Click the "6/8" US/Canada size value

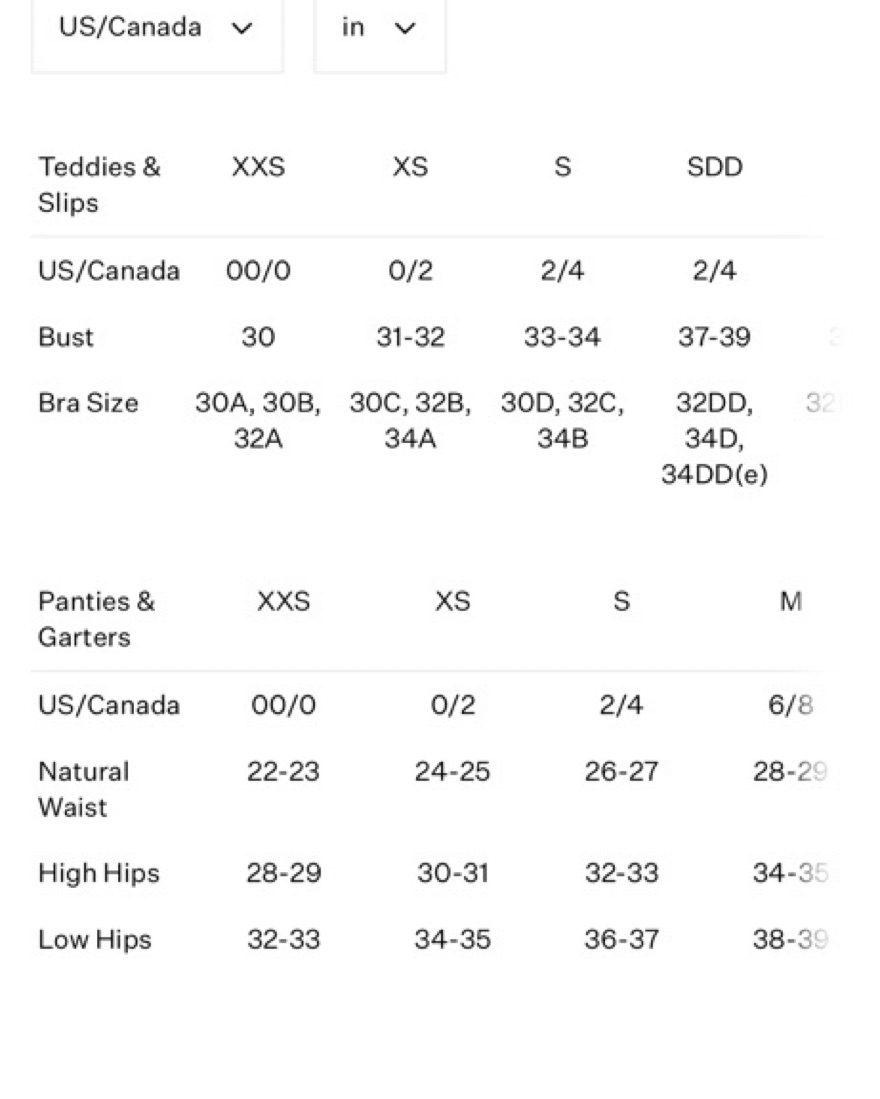coord(790,705)
